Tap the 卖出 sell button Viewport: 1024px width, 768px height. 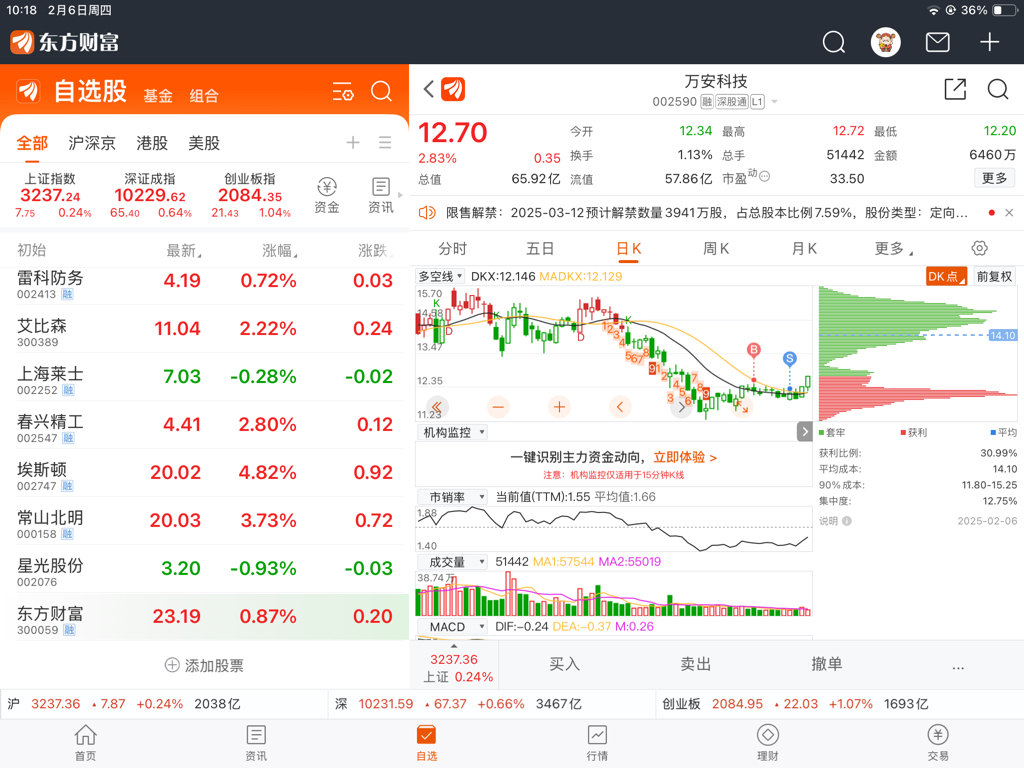pyautogui.click(x=696, y=664)
